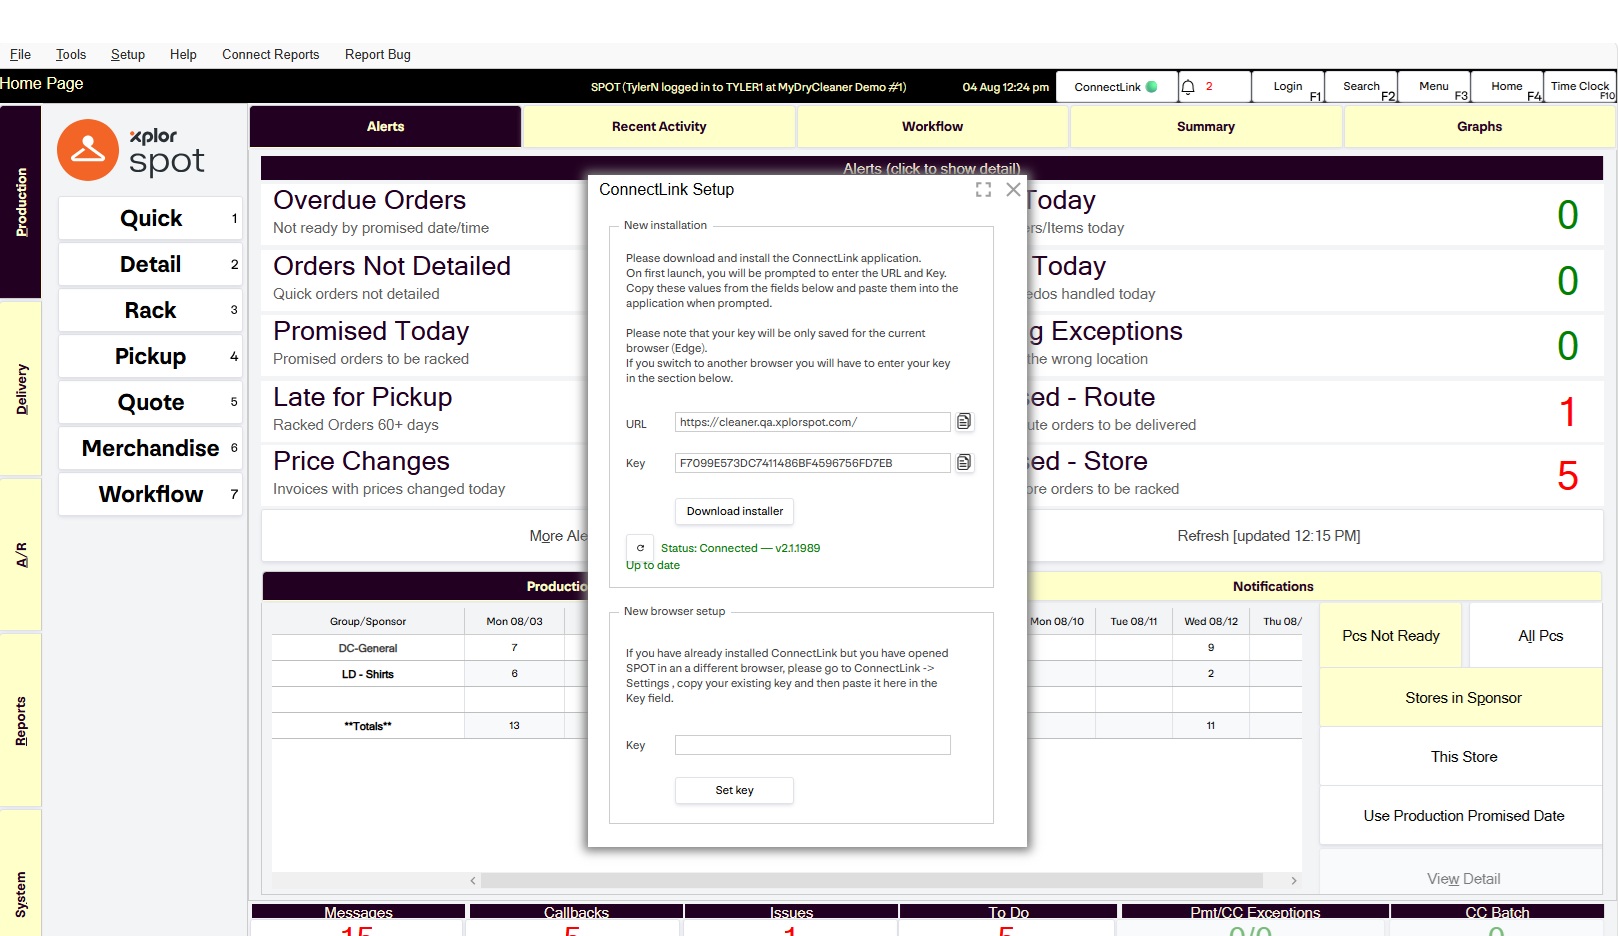Open the Delivery side tab
The height and width of the screenshot is (936, 1618).
click(x=21, y=389)
